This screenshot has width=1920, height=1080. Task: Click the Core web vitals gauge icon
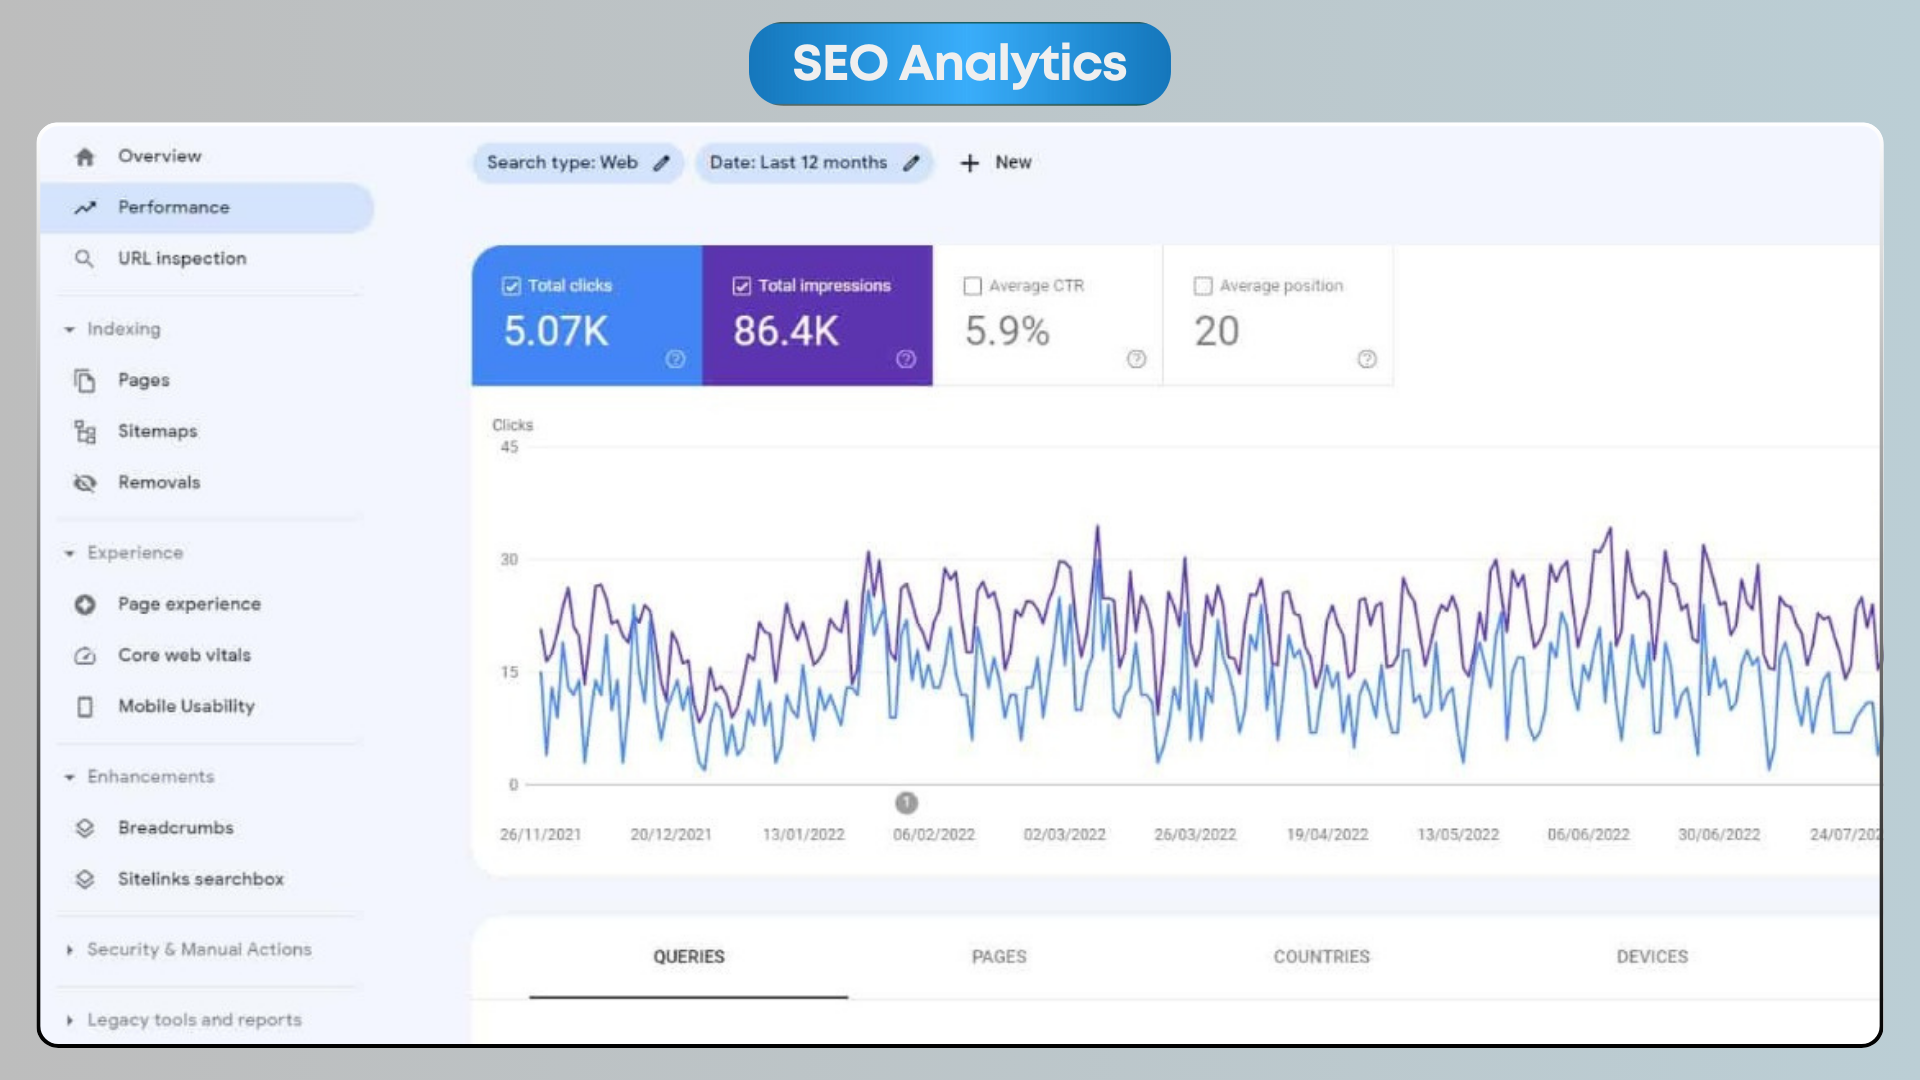coord(85,656)
